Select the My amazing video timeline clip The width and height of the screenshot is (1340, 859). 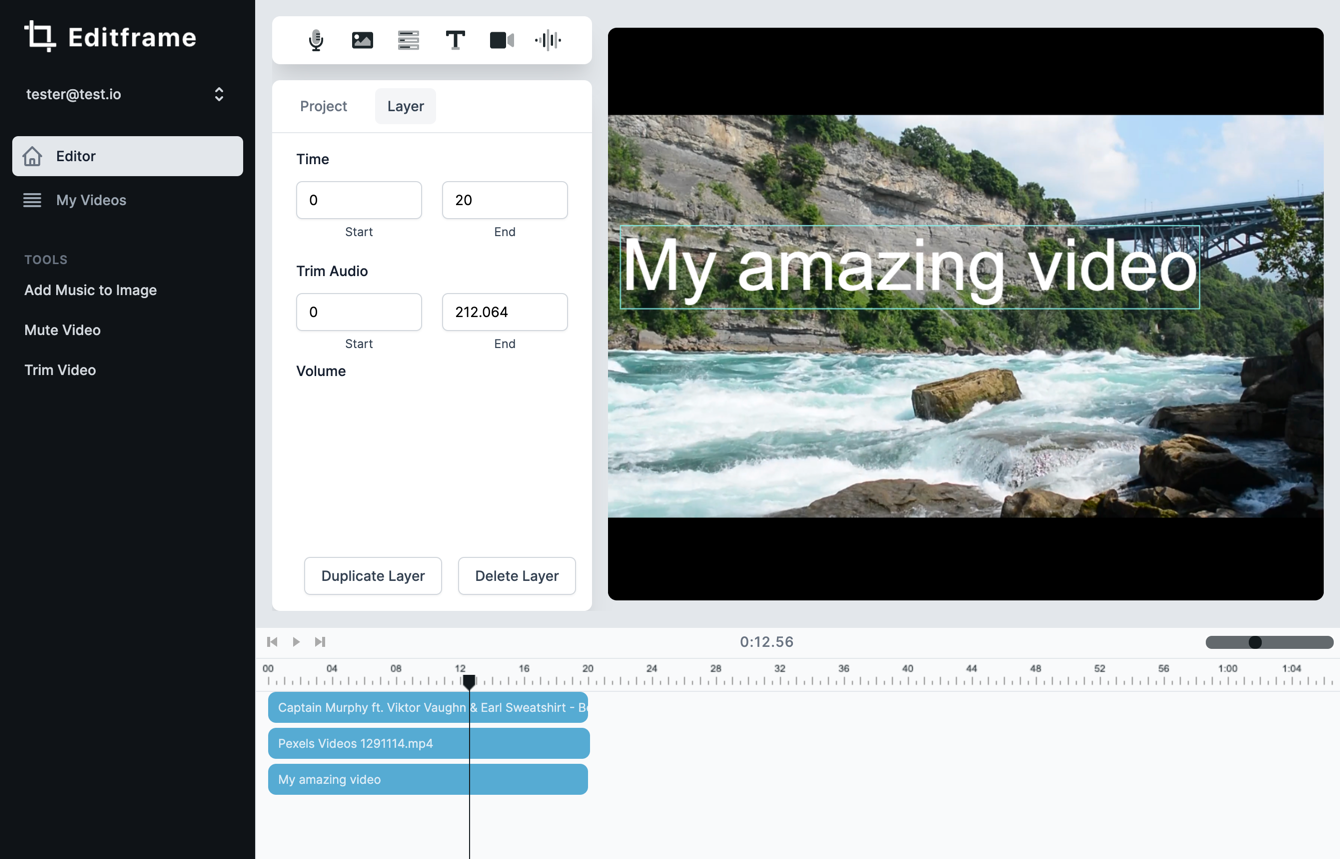[x=428, y=779]
